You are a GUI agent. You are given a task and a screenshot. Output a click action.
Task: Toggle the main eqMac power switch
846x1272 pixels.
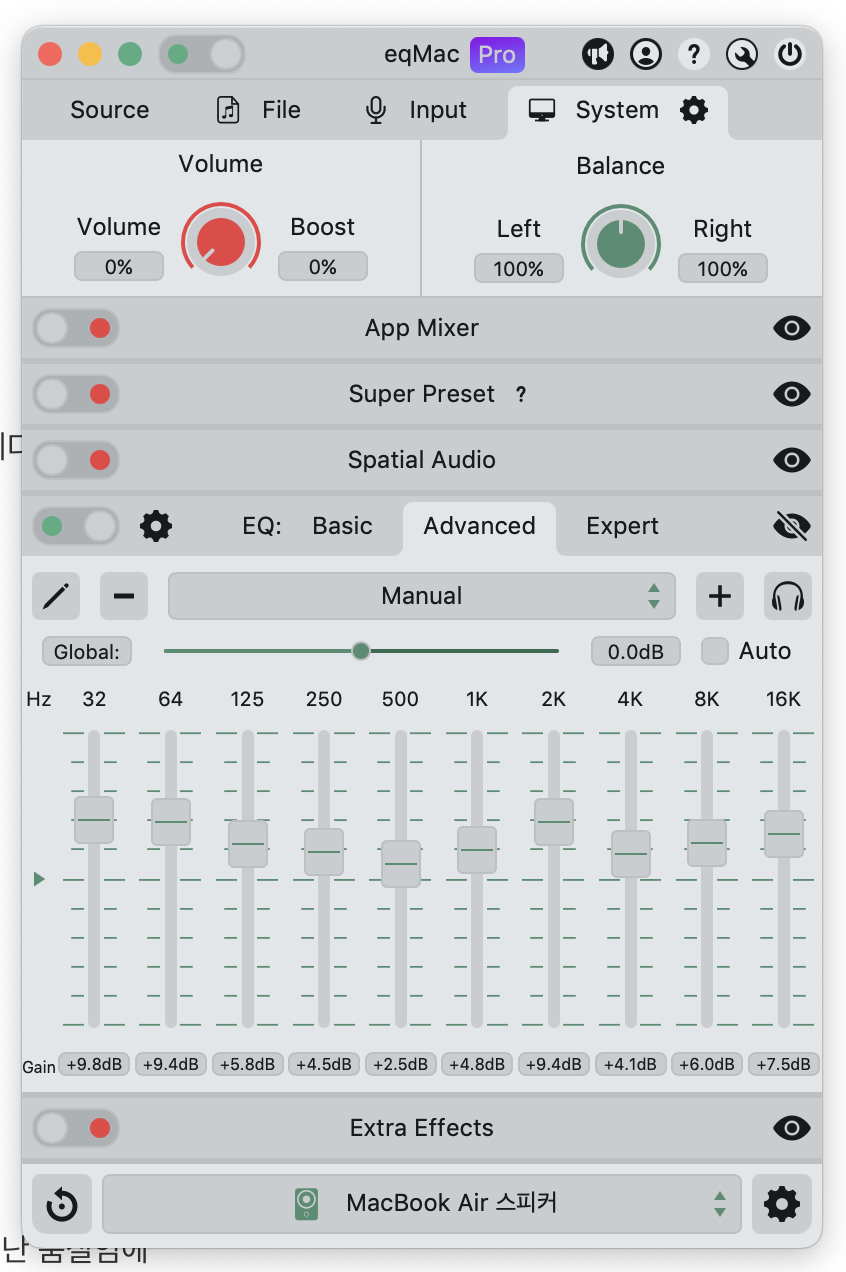tap(202, 54)
